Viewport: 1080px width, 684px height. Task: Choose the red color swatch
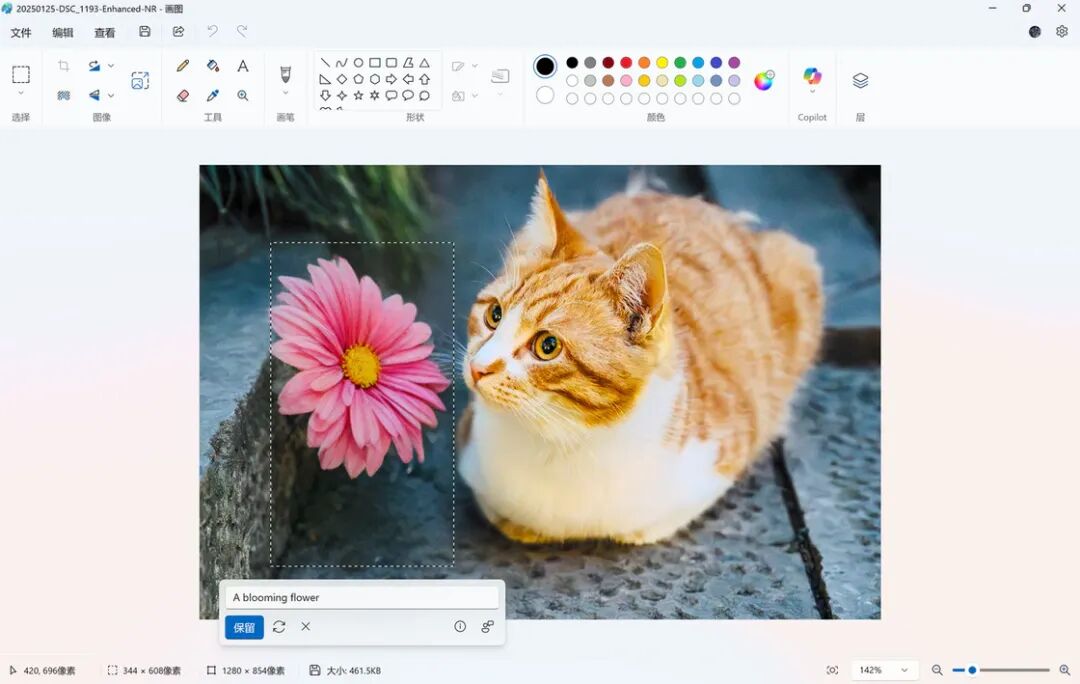(626, 63)
